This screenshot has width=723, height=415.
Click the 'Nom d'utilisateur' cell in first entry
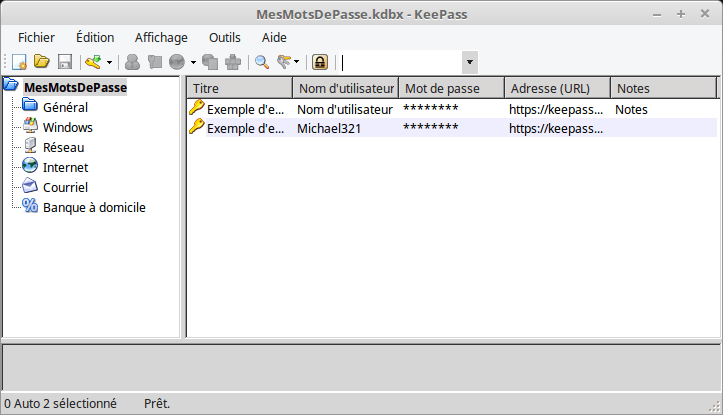345,109
